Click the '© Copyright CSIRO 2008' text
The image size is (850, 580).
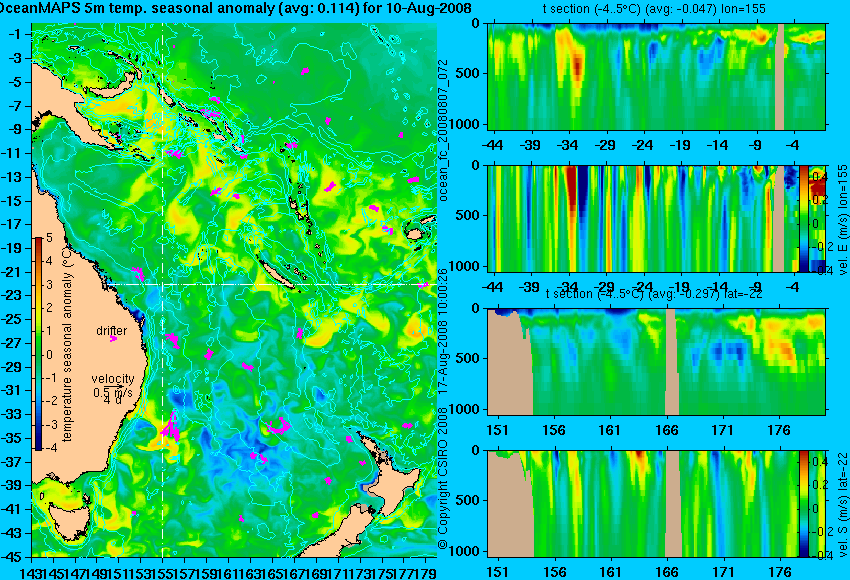click(x=443, y=477)
